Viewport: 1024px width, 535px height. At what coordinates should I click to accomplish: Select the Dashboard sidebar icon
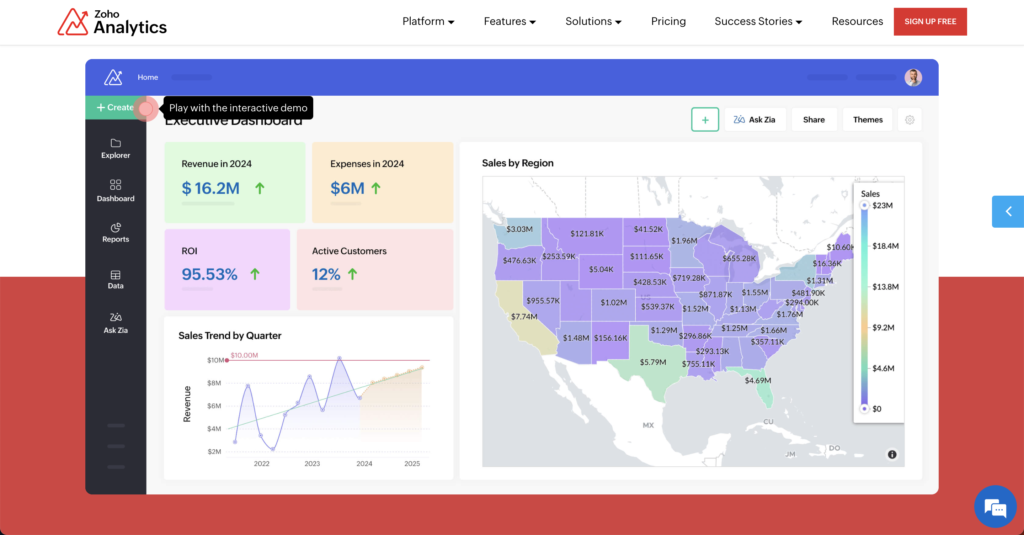click(115, 190)
